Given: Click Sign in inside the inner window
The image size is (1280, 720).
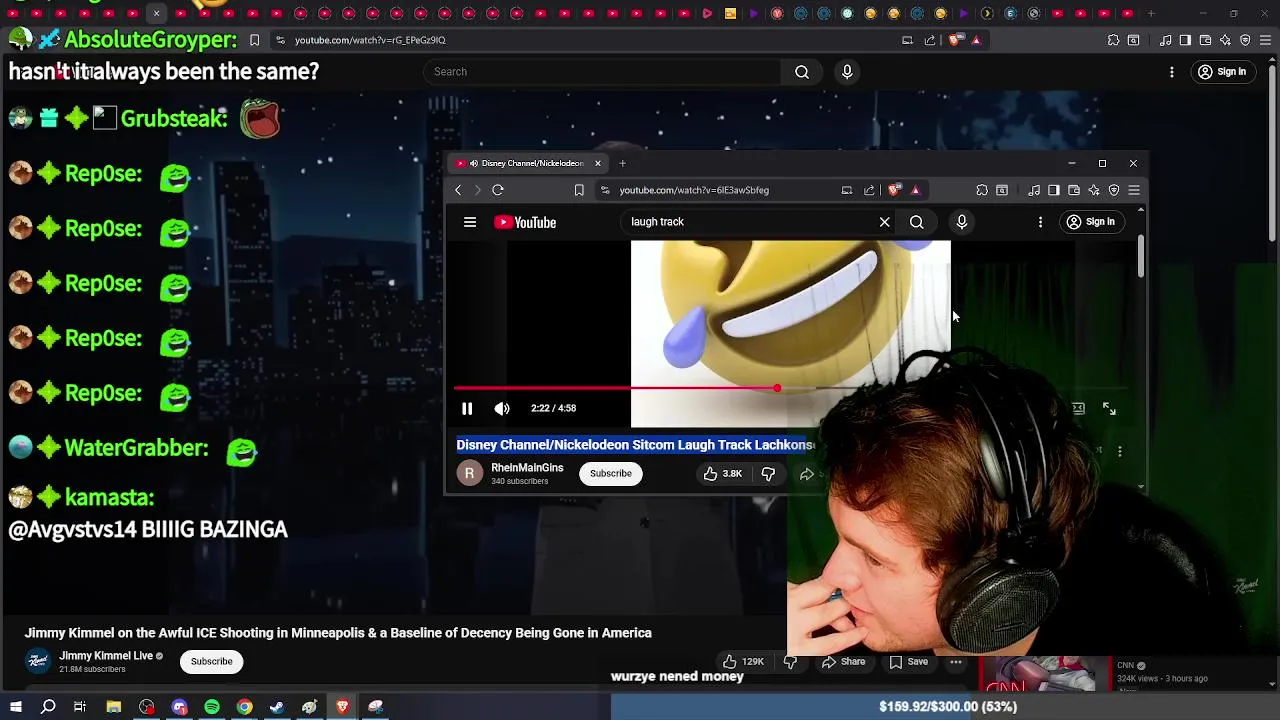Looking at the screenshot, I should (1090, 222).
